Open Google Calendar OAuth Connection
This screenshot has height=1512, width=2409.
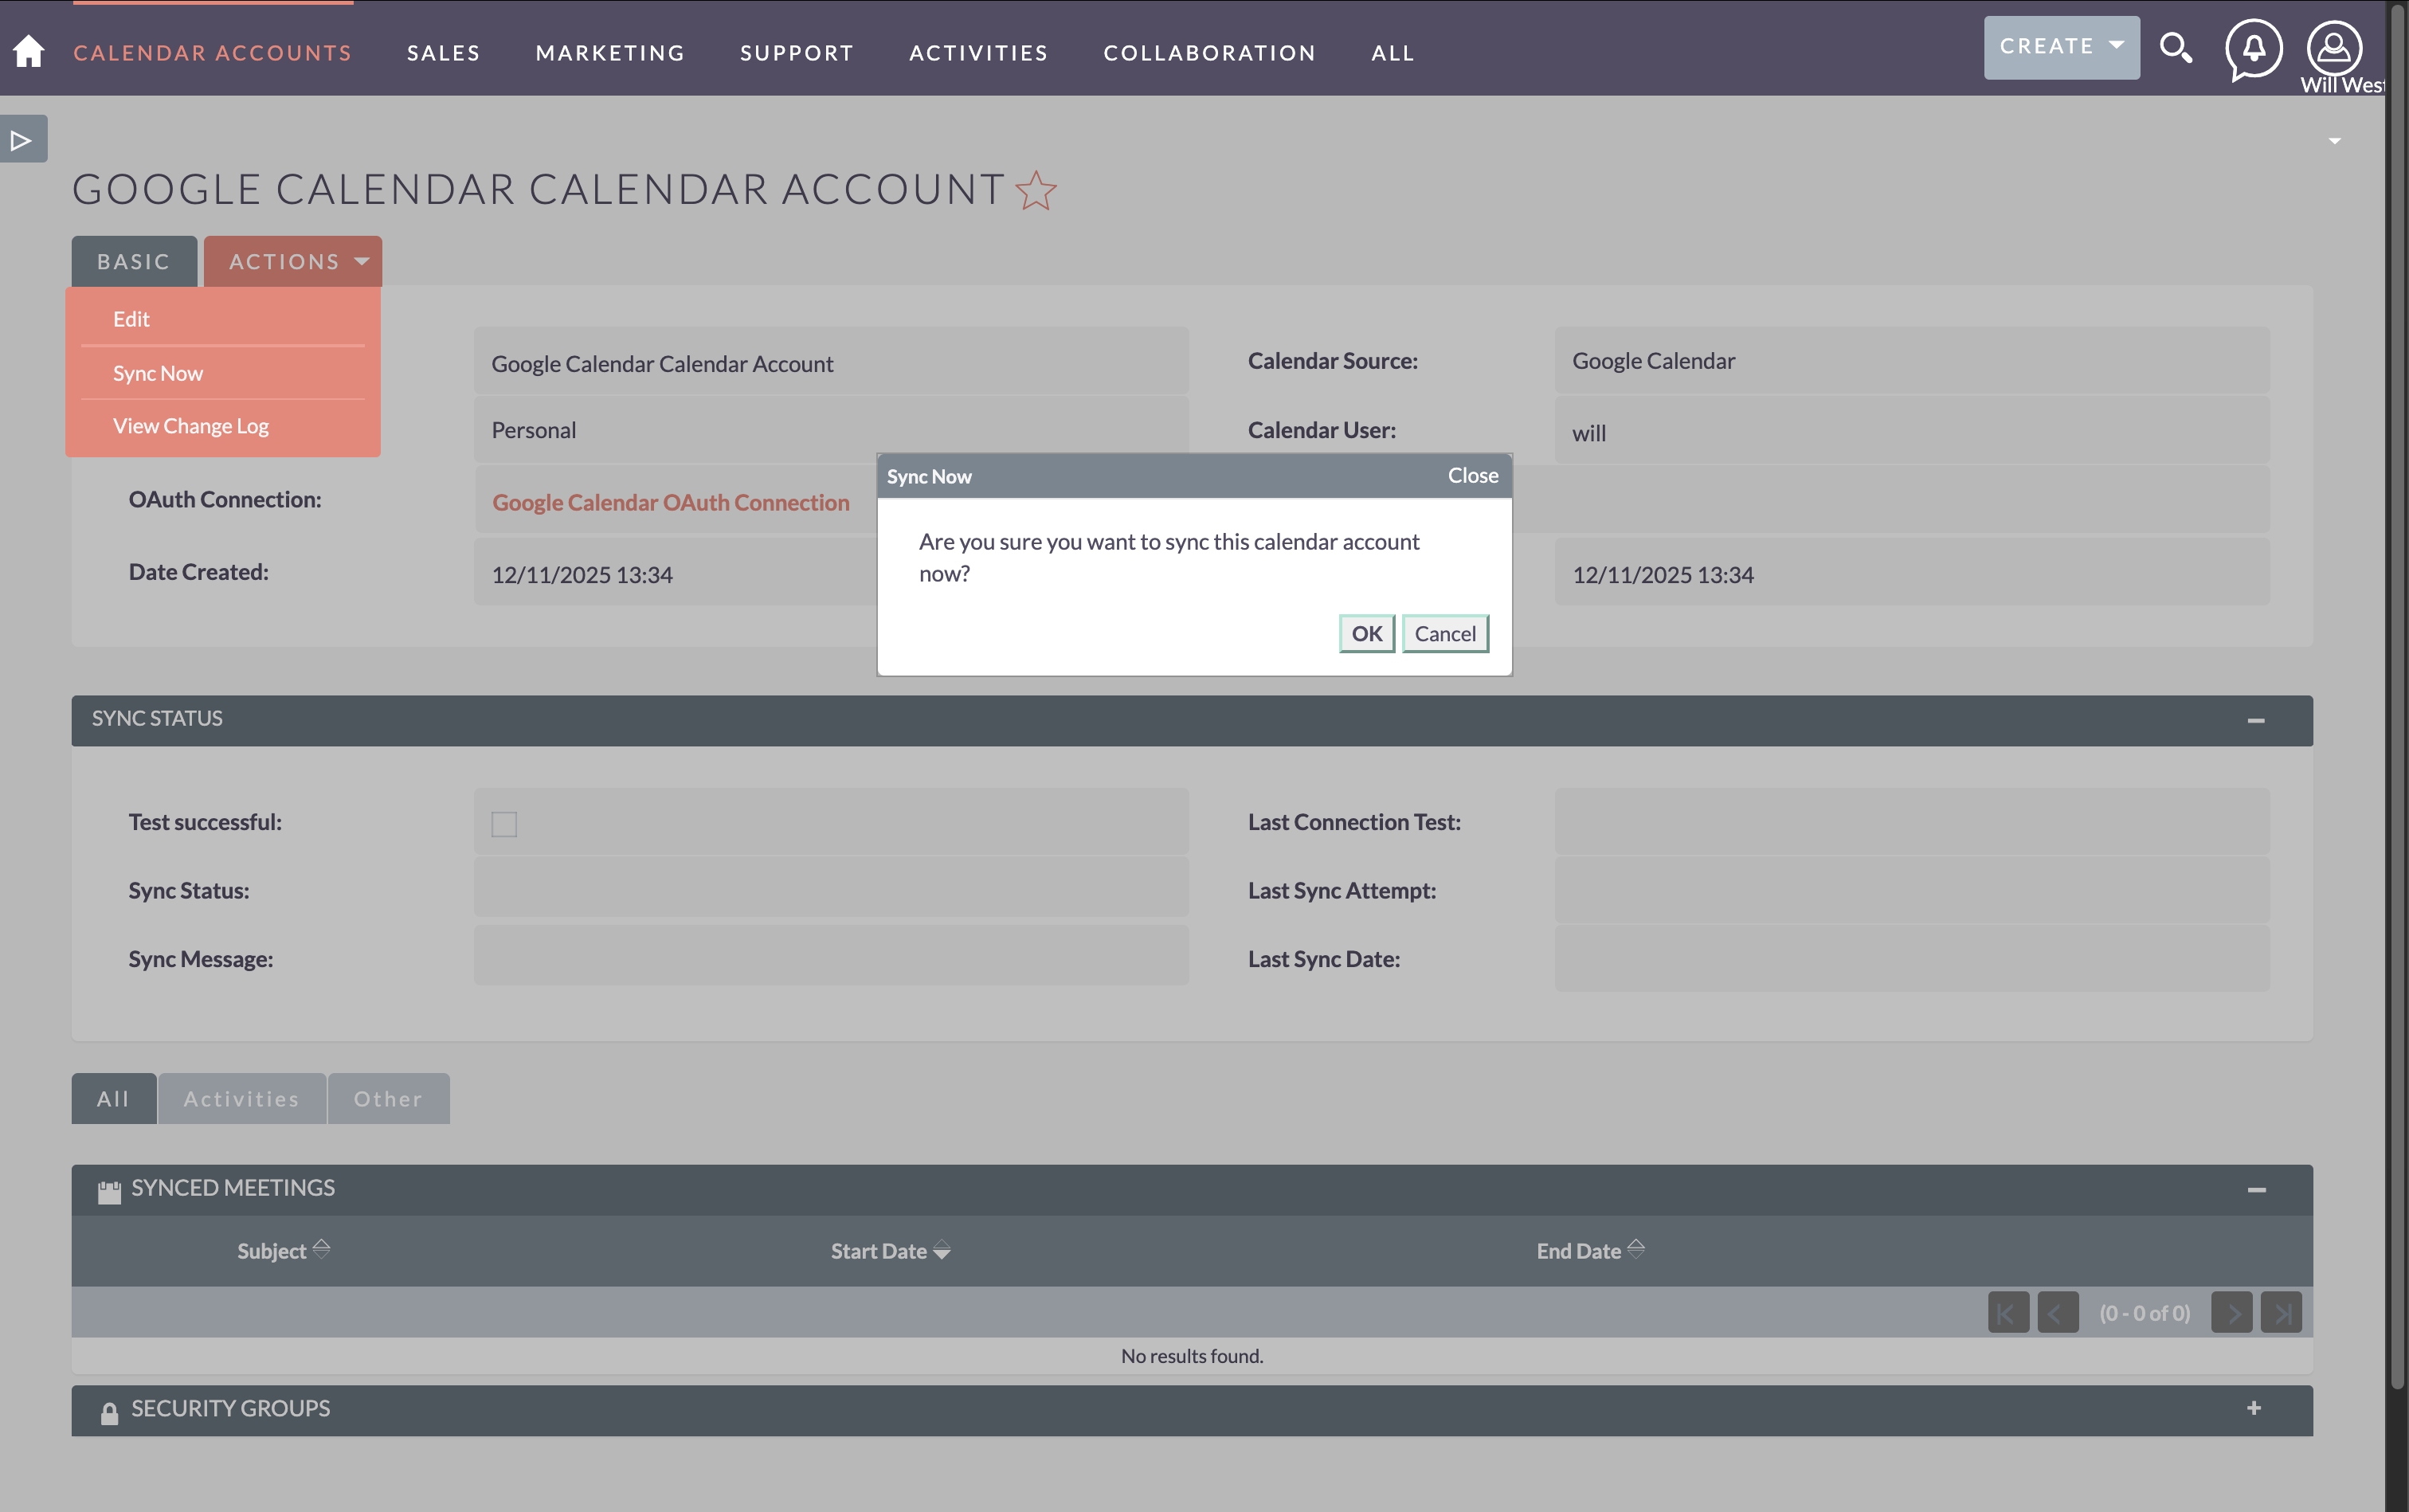coord(670,502)
